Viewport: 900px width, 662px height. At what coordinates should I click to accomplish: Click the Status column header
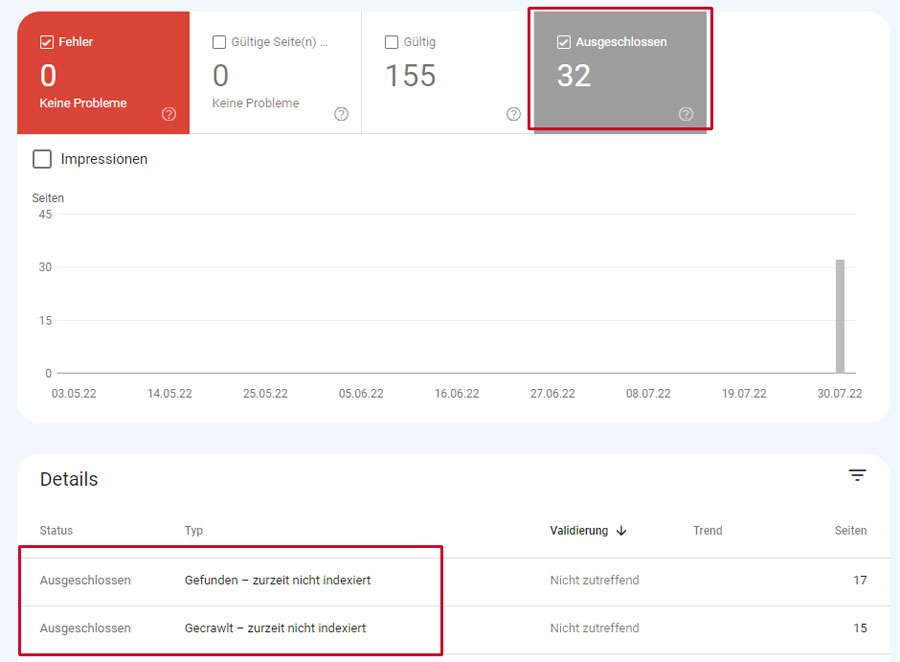(56, 531)
